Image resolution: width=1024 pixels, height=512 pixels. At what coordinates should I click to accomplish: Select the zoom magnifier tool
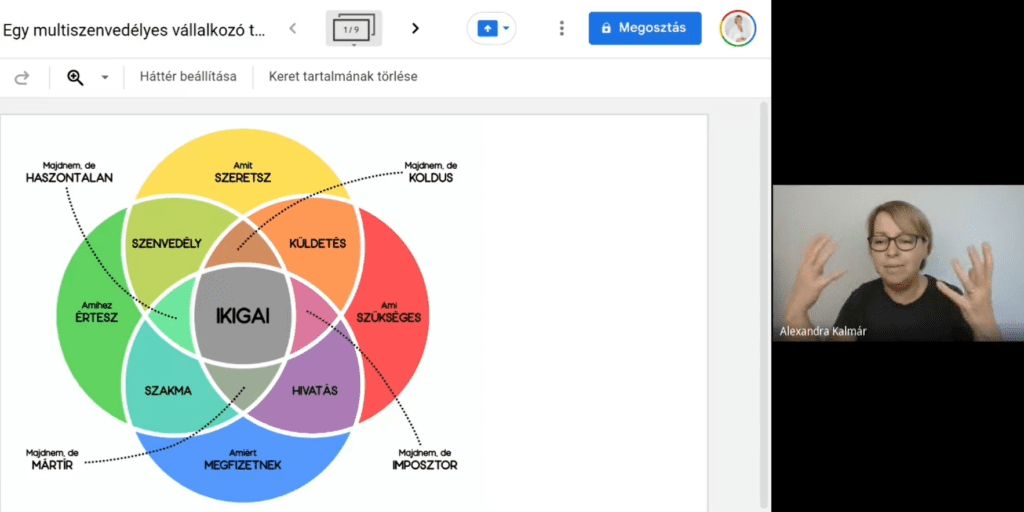point(75,77)
